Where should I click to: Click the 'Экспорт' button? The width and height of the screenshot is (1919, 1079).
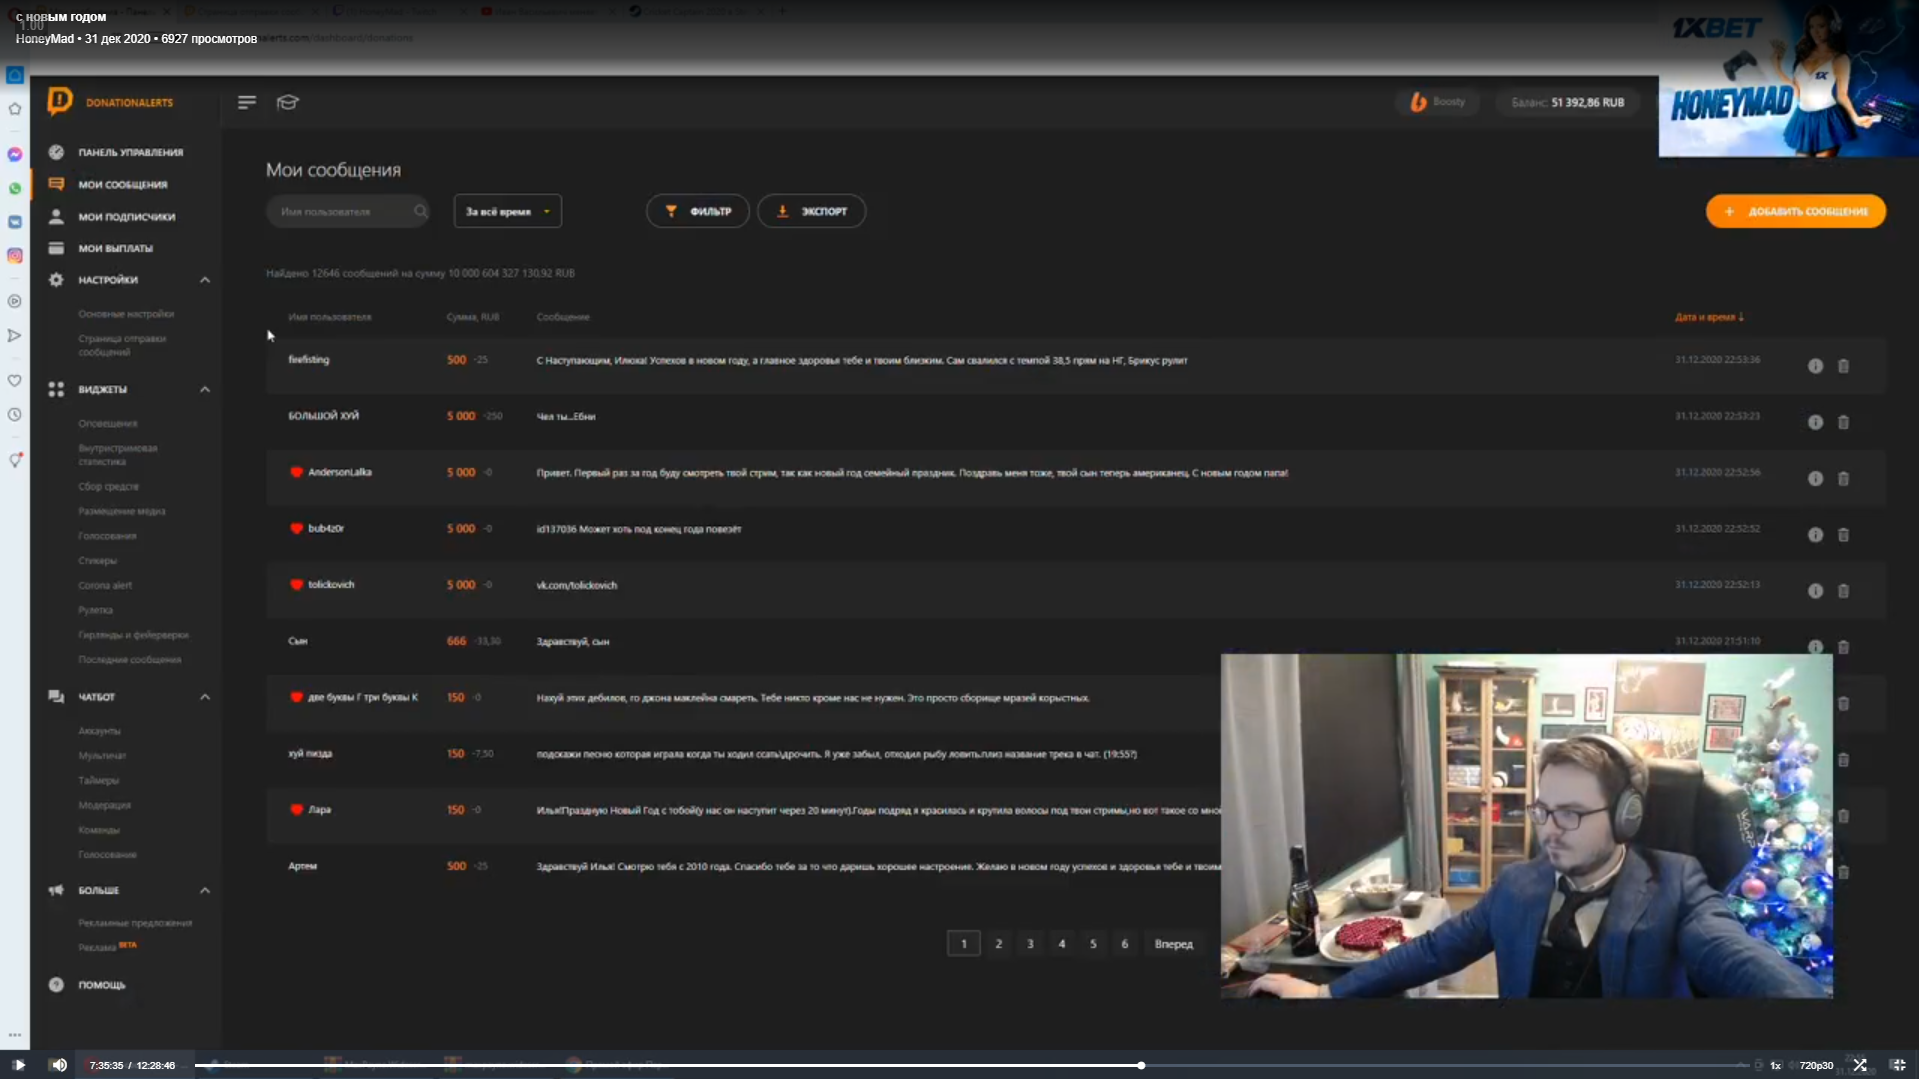point(811,211)
